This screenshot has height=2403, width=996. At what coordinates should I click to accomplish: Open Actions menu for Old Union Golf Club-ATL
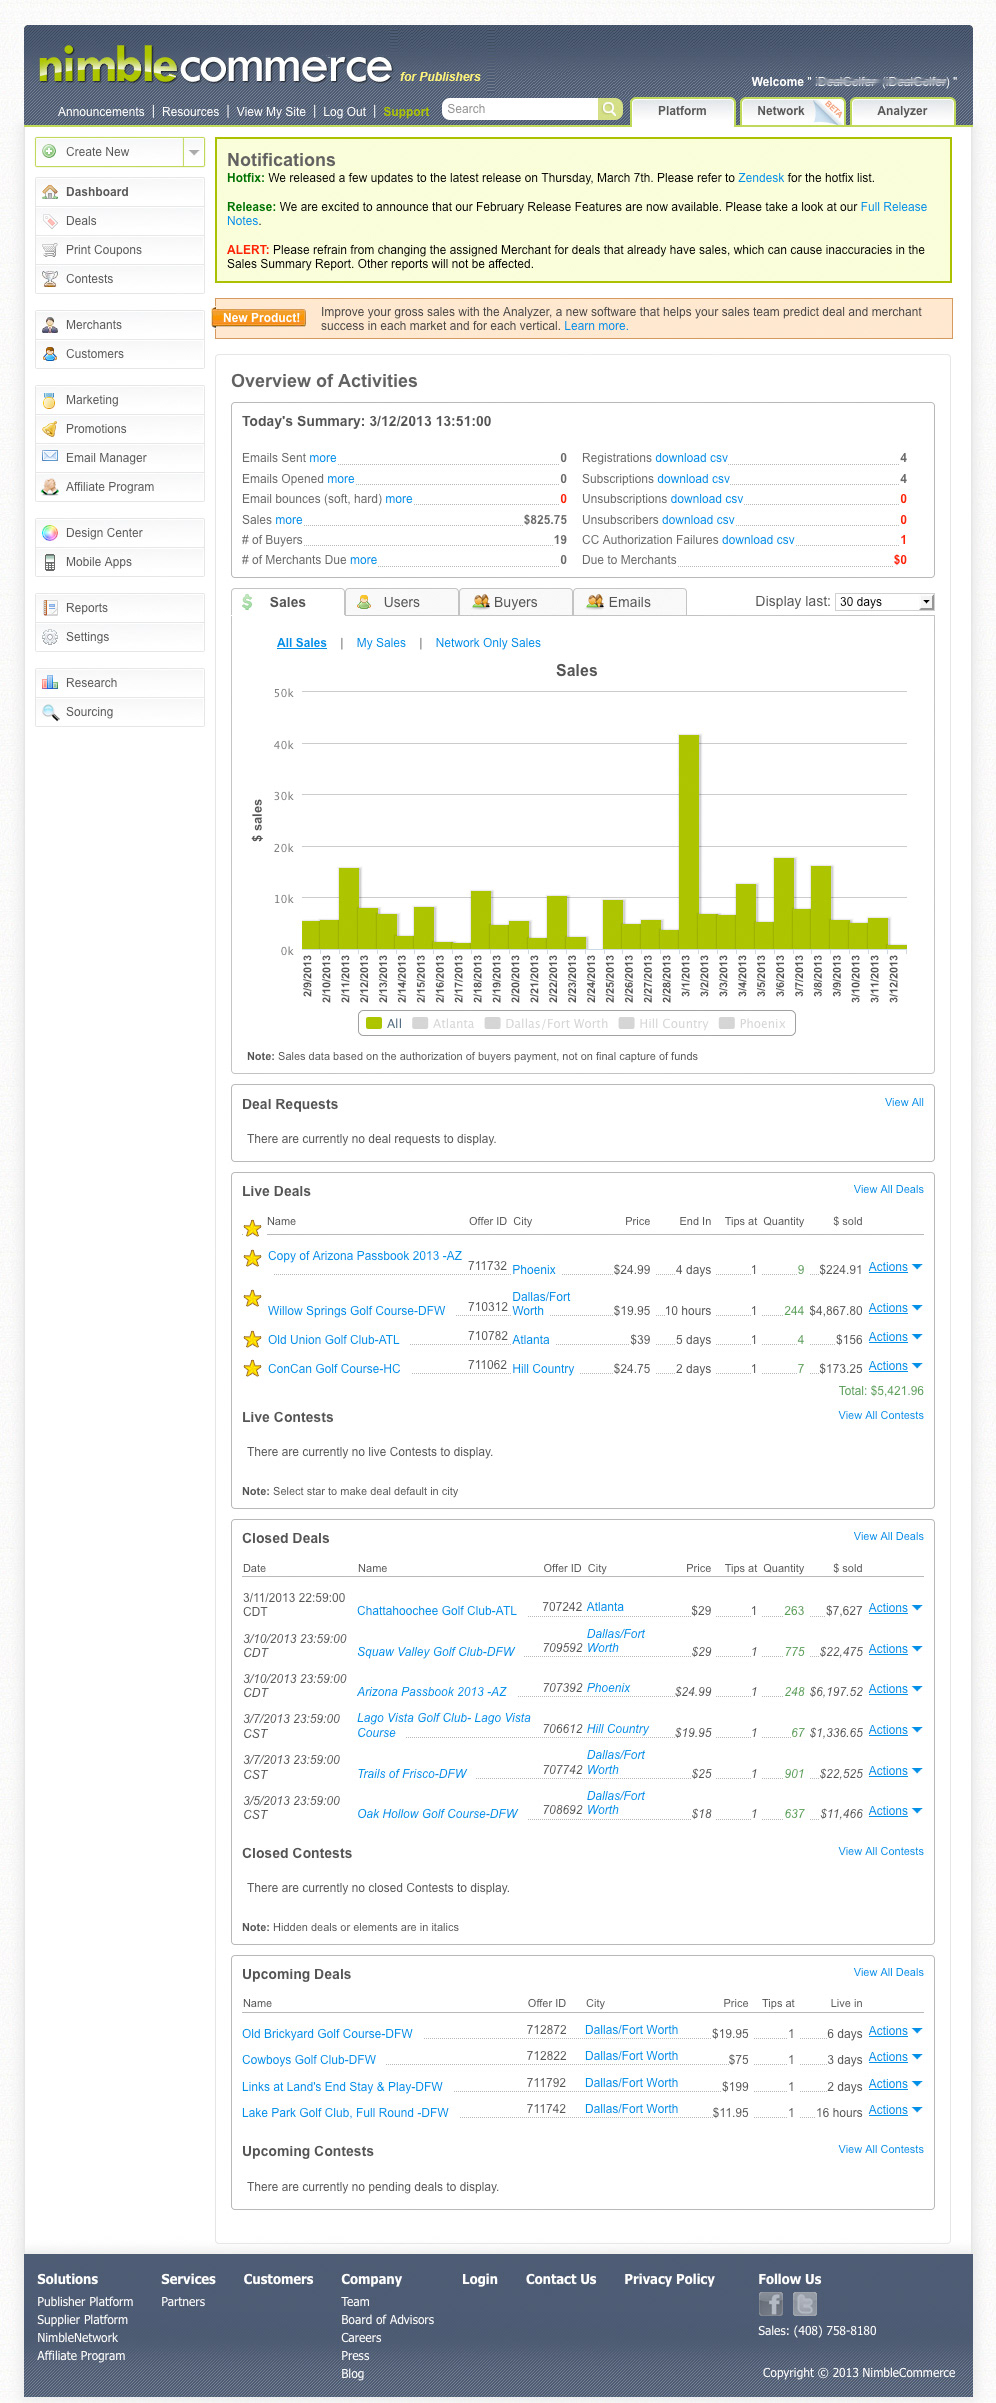pos(895,1337)
